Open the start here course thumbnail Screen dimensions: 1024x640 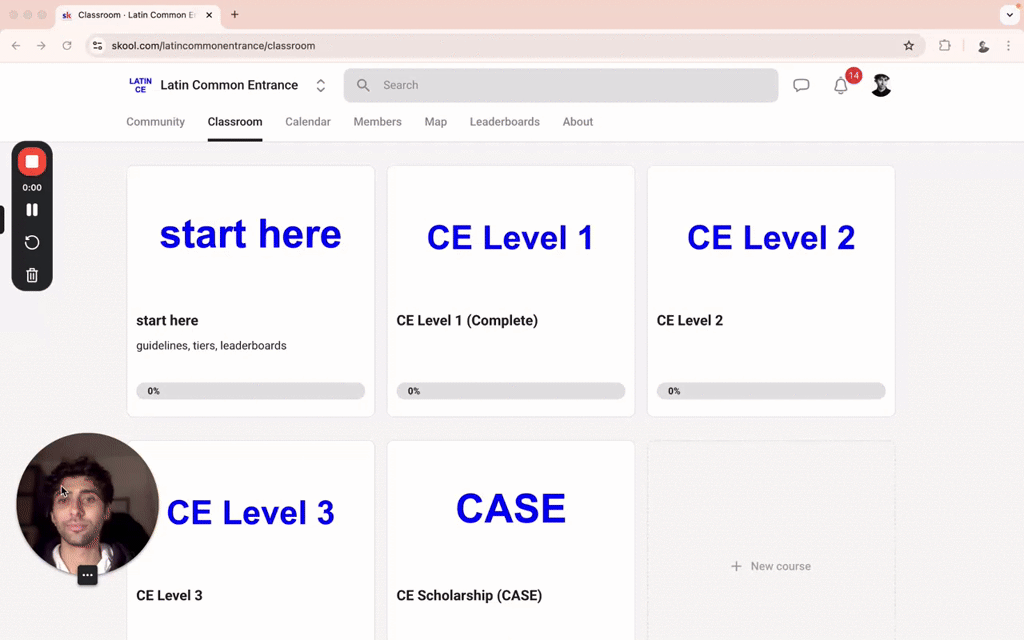(x=251, y=234)
